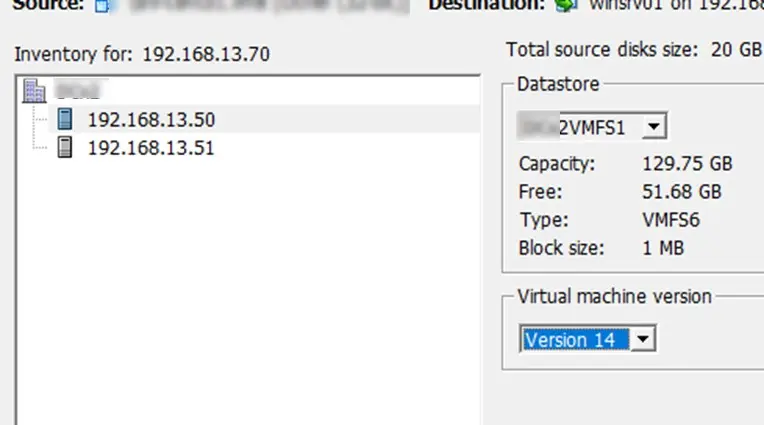Open the Datastore dropdown arrow
The width and height of the screenshot is (764, 425).
pos(654,127)
